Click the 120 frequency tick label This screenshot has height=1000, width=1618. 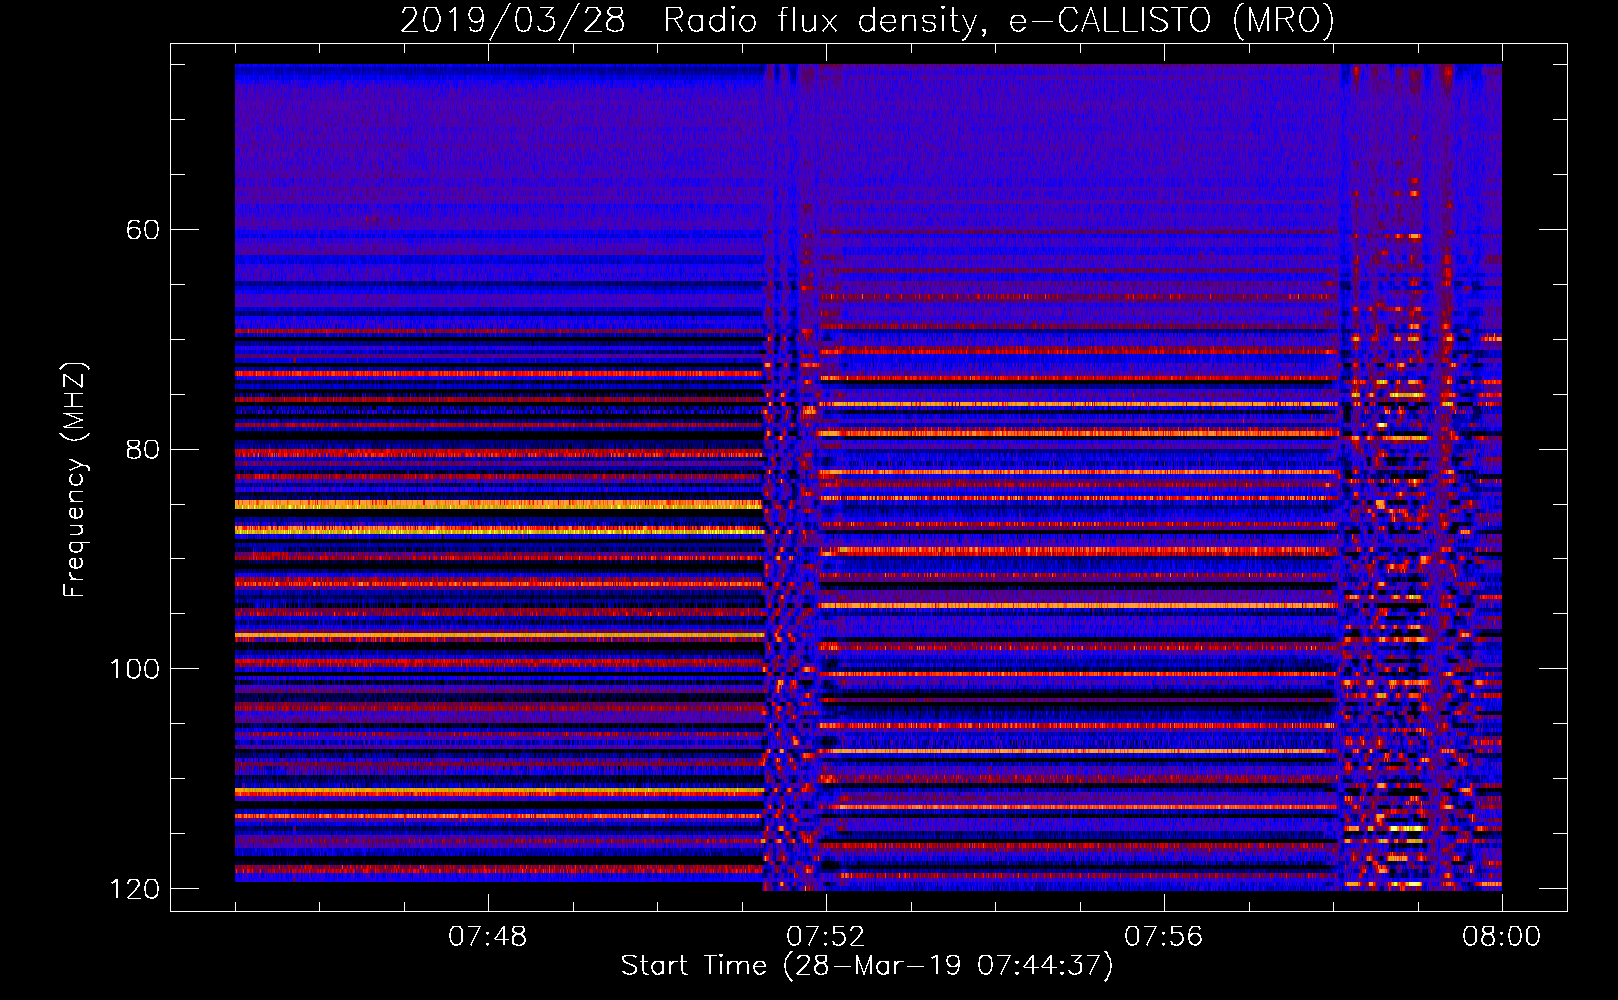[135, 889]
